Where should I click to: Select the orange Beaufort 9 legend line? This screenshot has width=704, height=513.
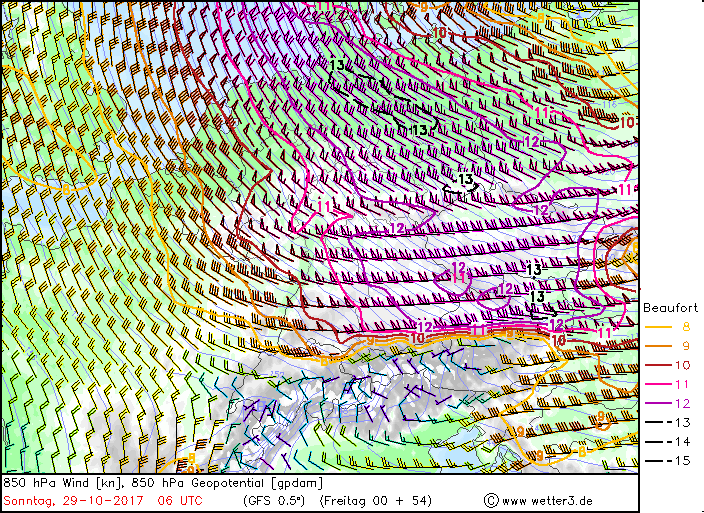point(659,346)
